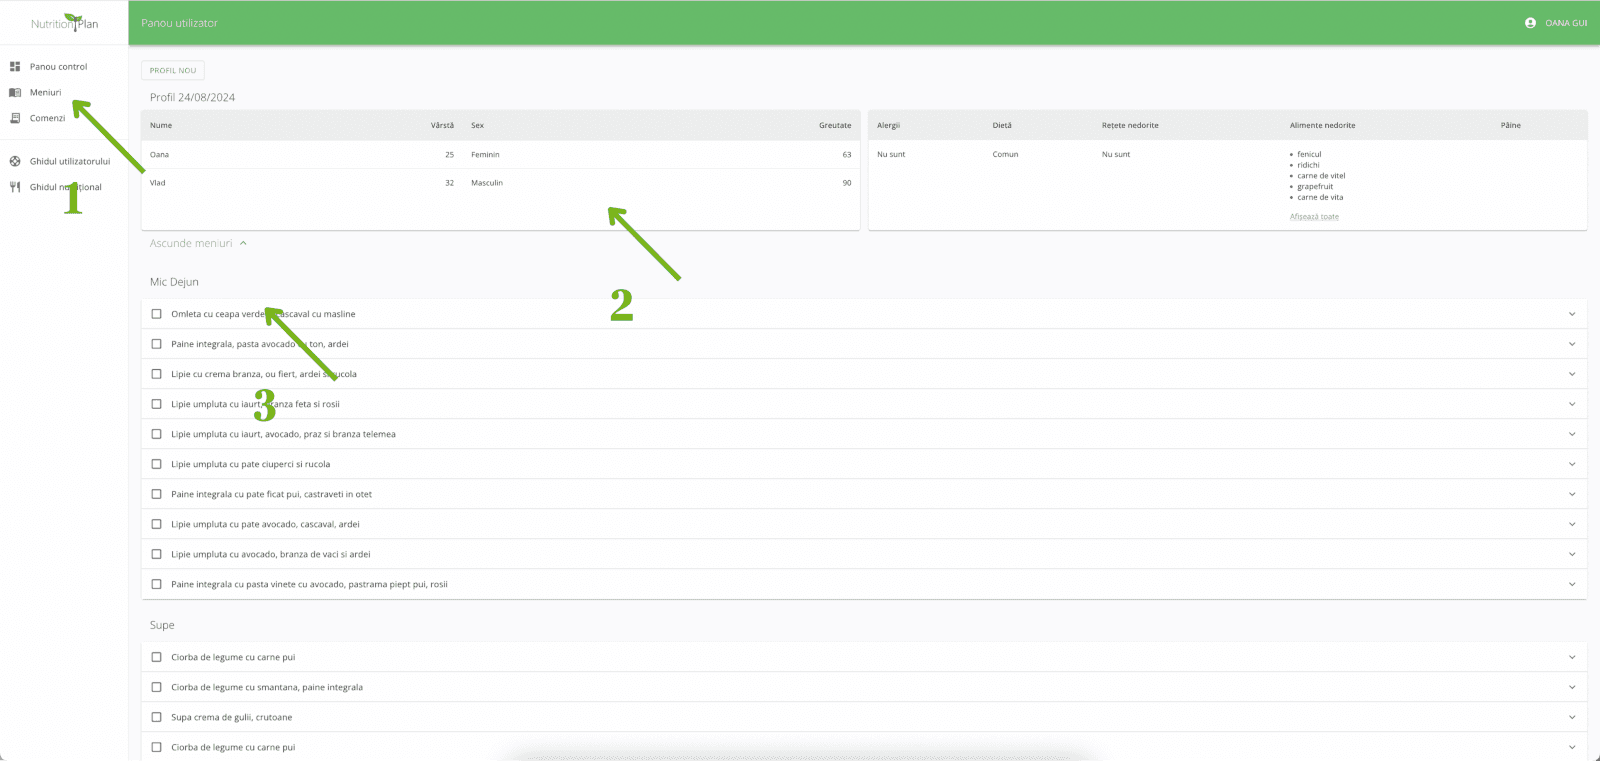Click the Mic Dejun section heading
This screenshot has width=1600, height=761.
pos(174,282)
